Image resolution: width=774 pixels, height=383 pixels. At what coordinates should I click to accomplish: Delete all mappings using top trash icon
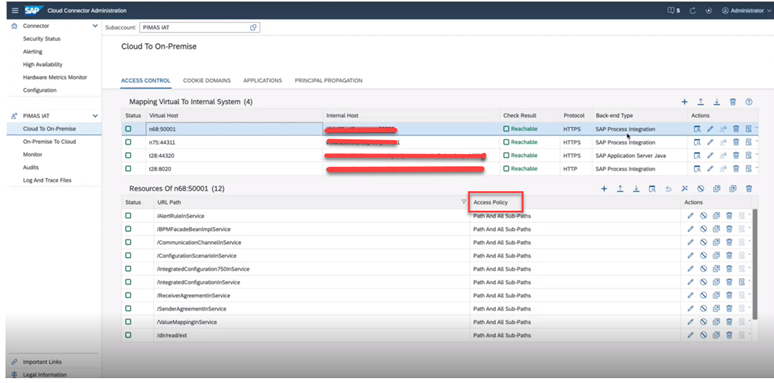[733, 102]
